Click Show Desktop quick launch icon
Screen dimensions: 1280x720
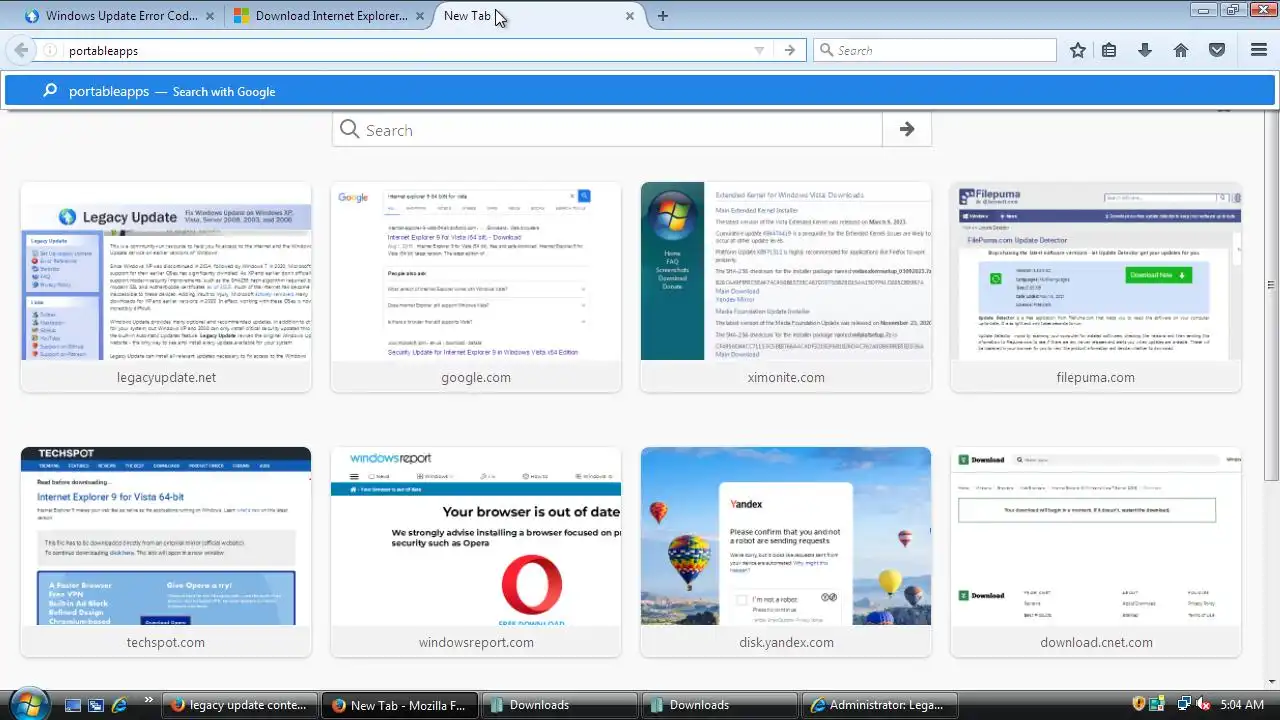[x=73, y=705]
